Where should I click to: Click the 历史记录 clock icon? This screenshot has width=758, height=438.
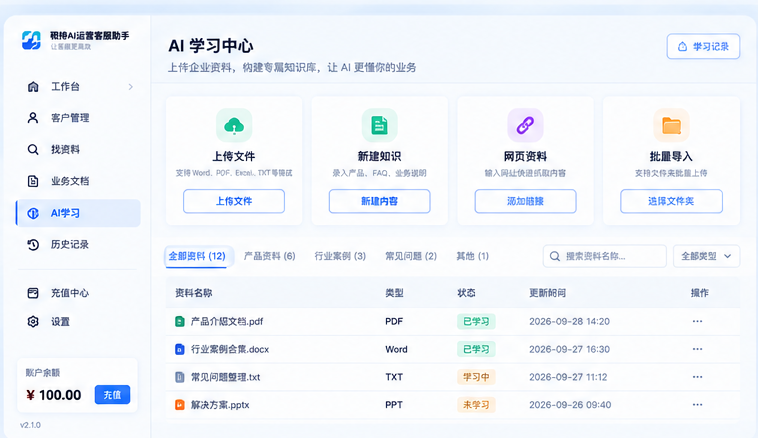click(x=33, y=245)
